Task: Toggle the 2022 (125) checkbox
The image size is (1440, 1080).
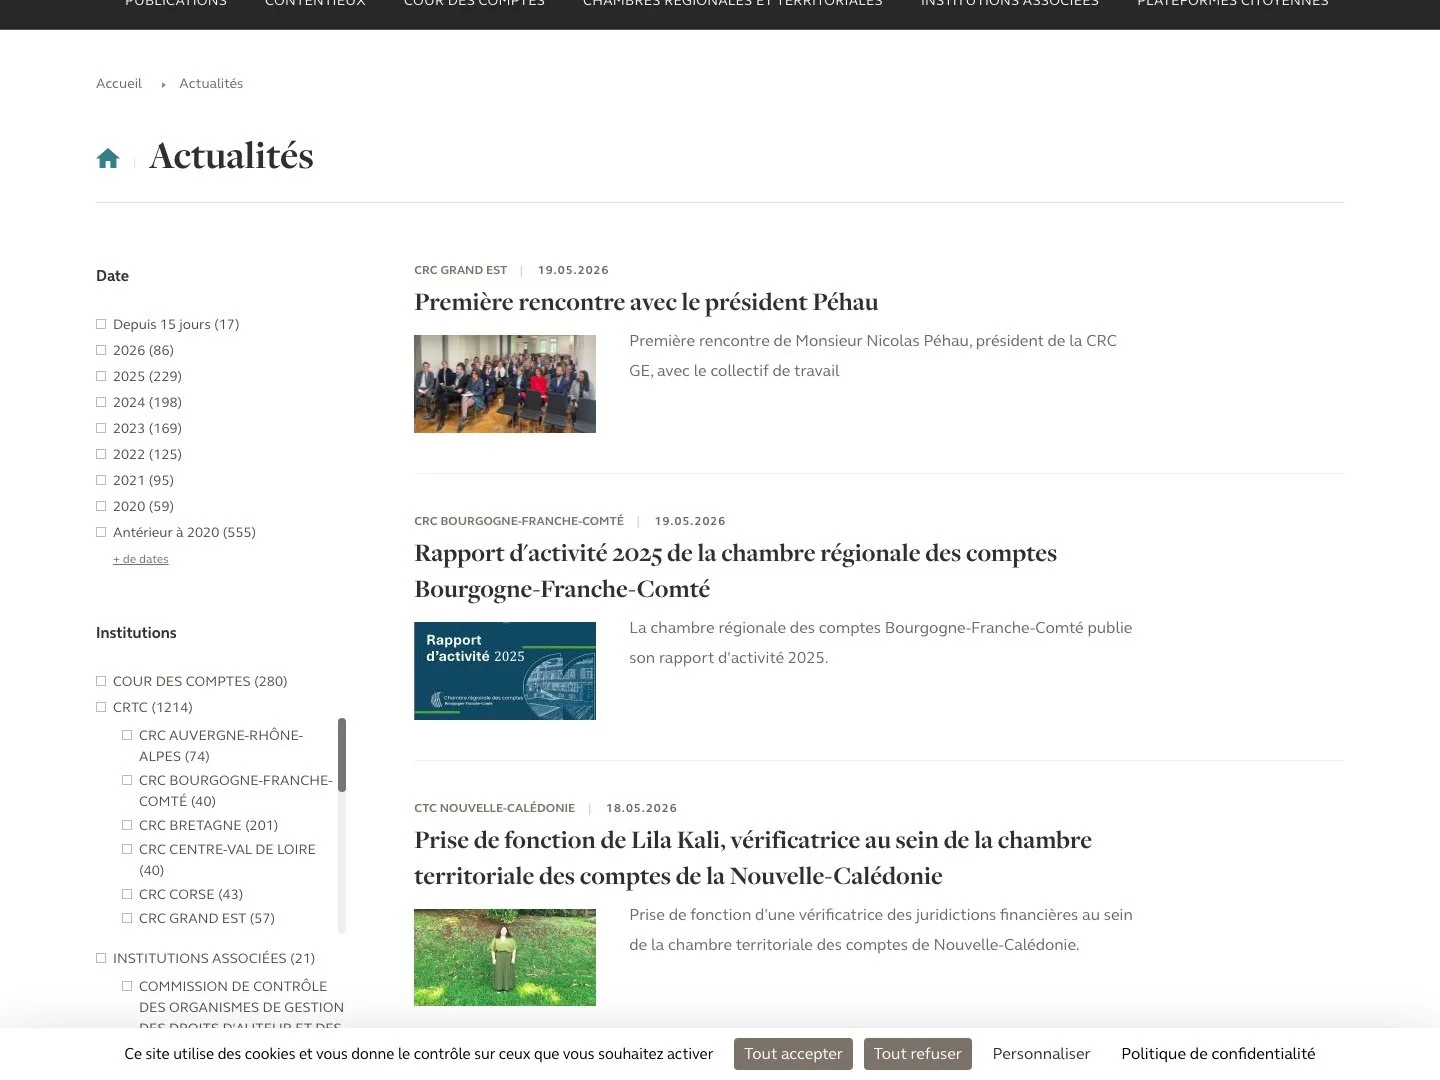Action: pos(101,454)
